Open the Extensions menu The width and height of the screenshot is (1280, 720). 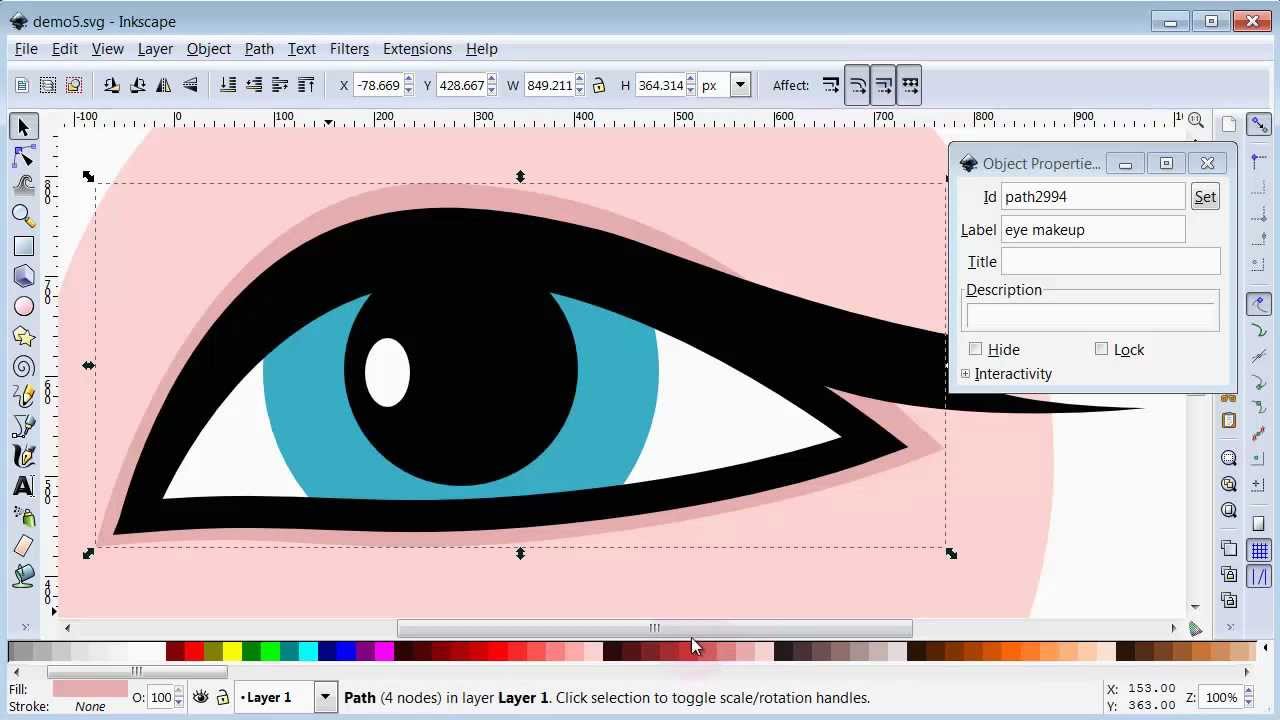417,48
